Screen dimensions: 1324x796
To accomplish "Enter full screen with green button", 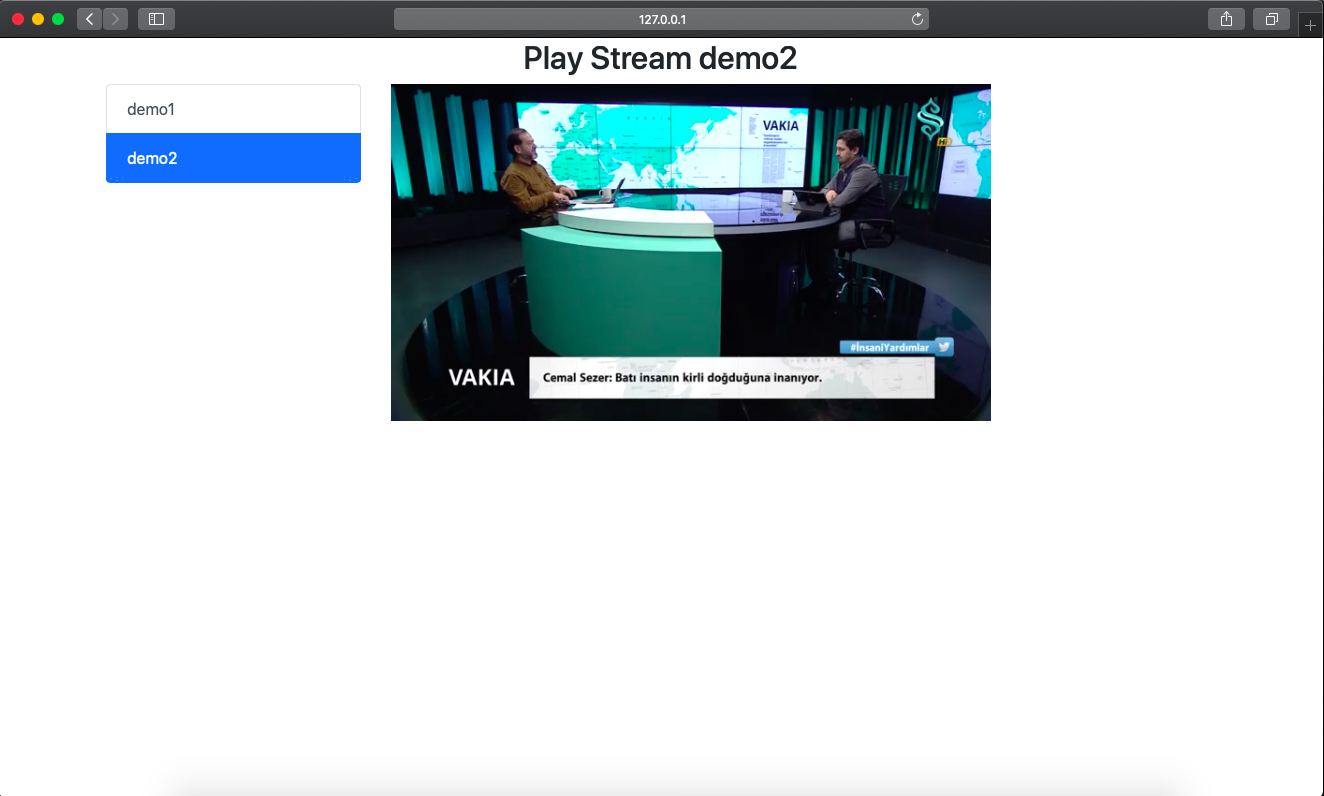I will [58, 19].
